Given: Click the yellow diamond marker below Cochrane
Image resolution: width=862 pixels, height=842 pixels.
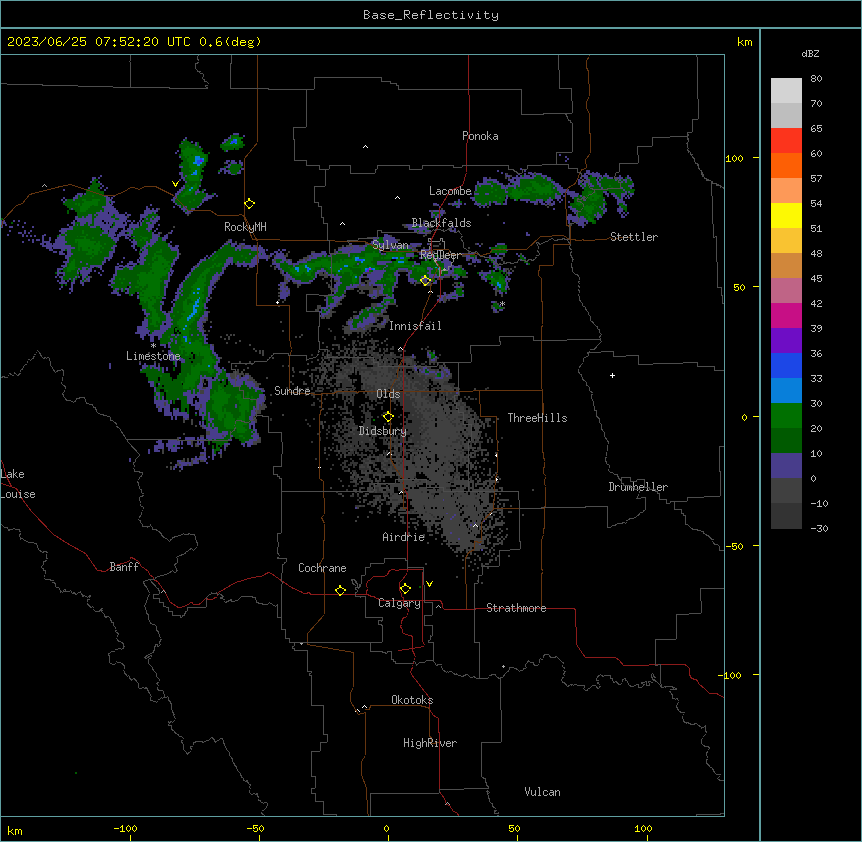Looking at the screenshot, I should [340, 590].
